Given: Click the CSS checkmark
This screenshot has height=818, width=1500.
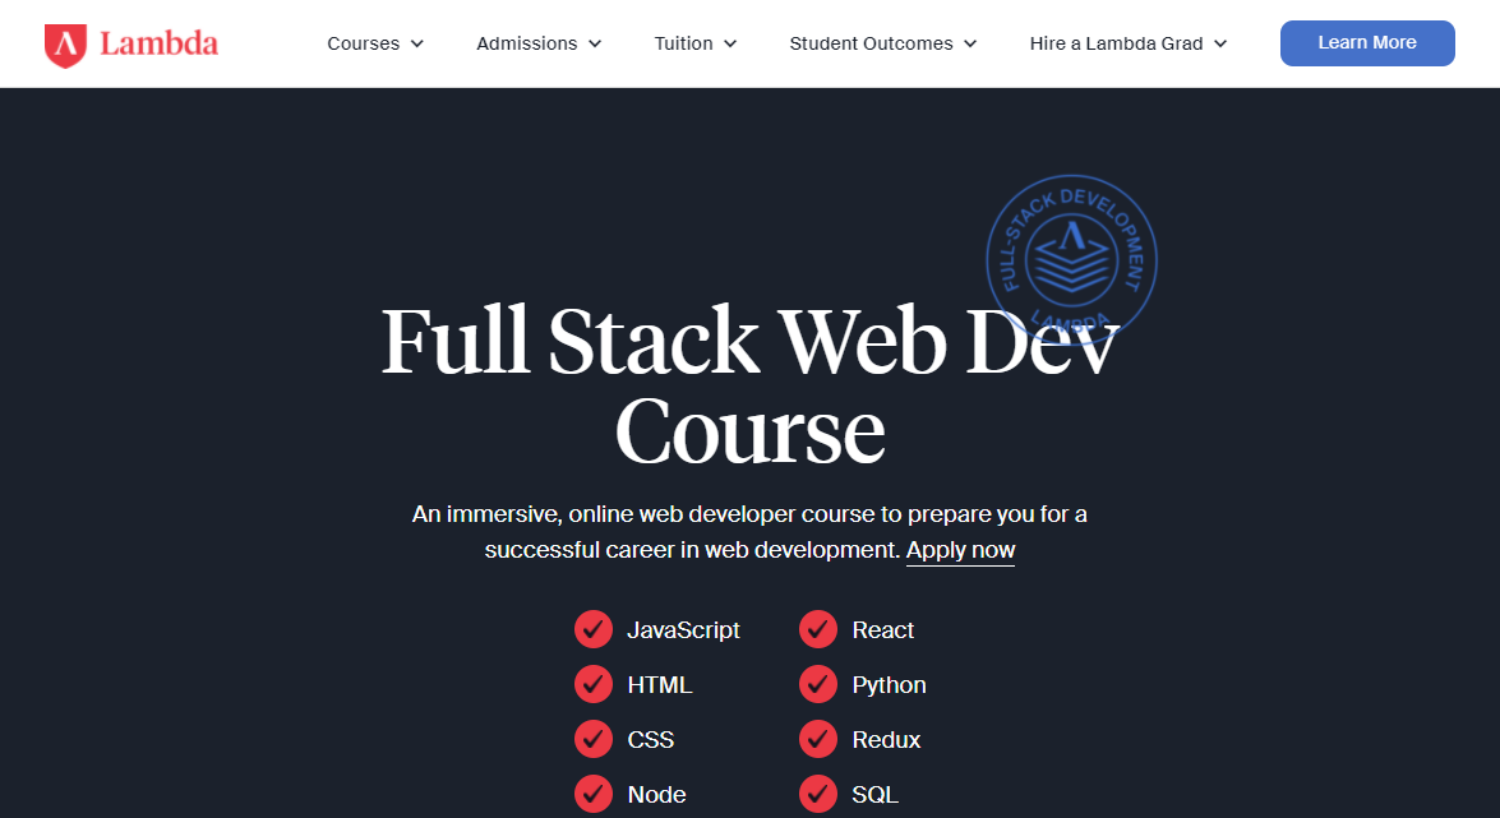Looking at the screenshot, I should point(593,739).
